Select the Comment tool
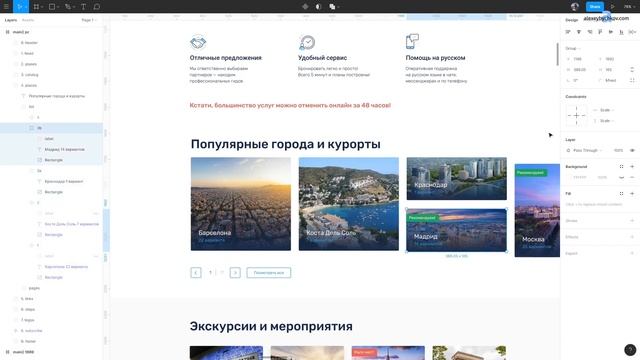The height and width of the screenshot is (360, 640). pos(97,7)
